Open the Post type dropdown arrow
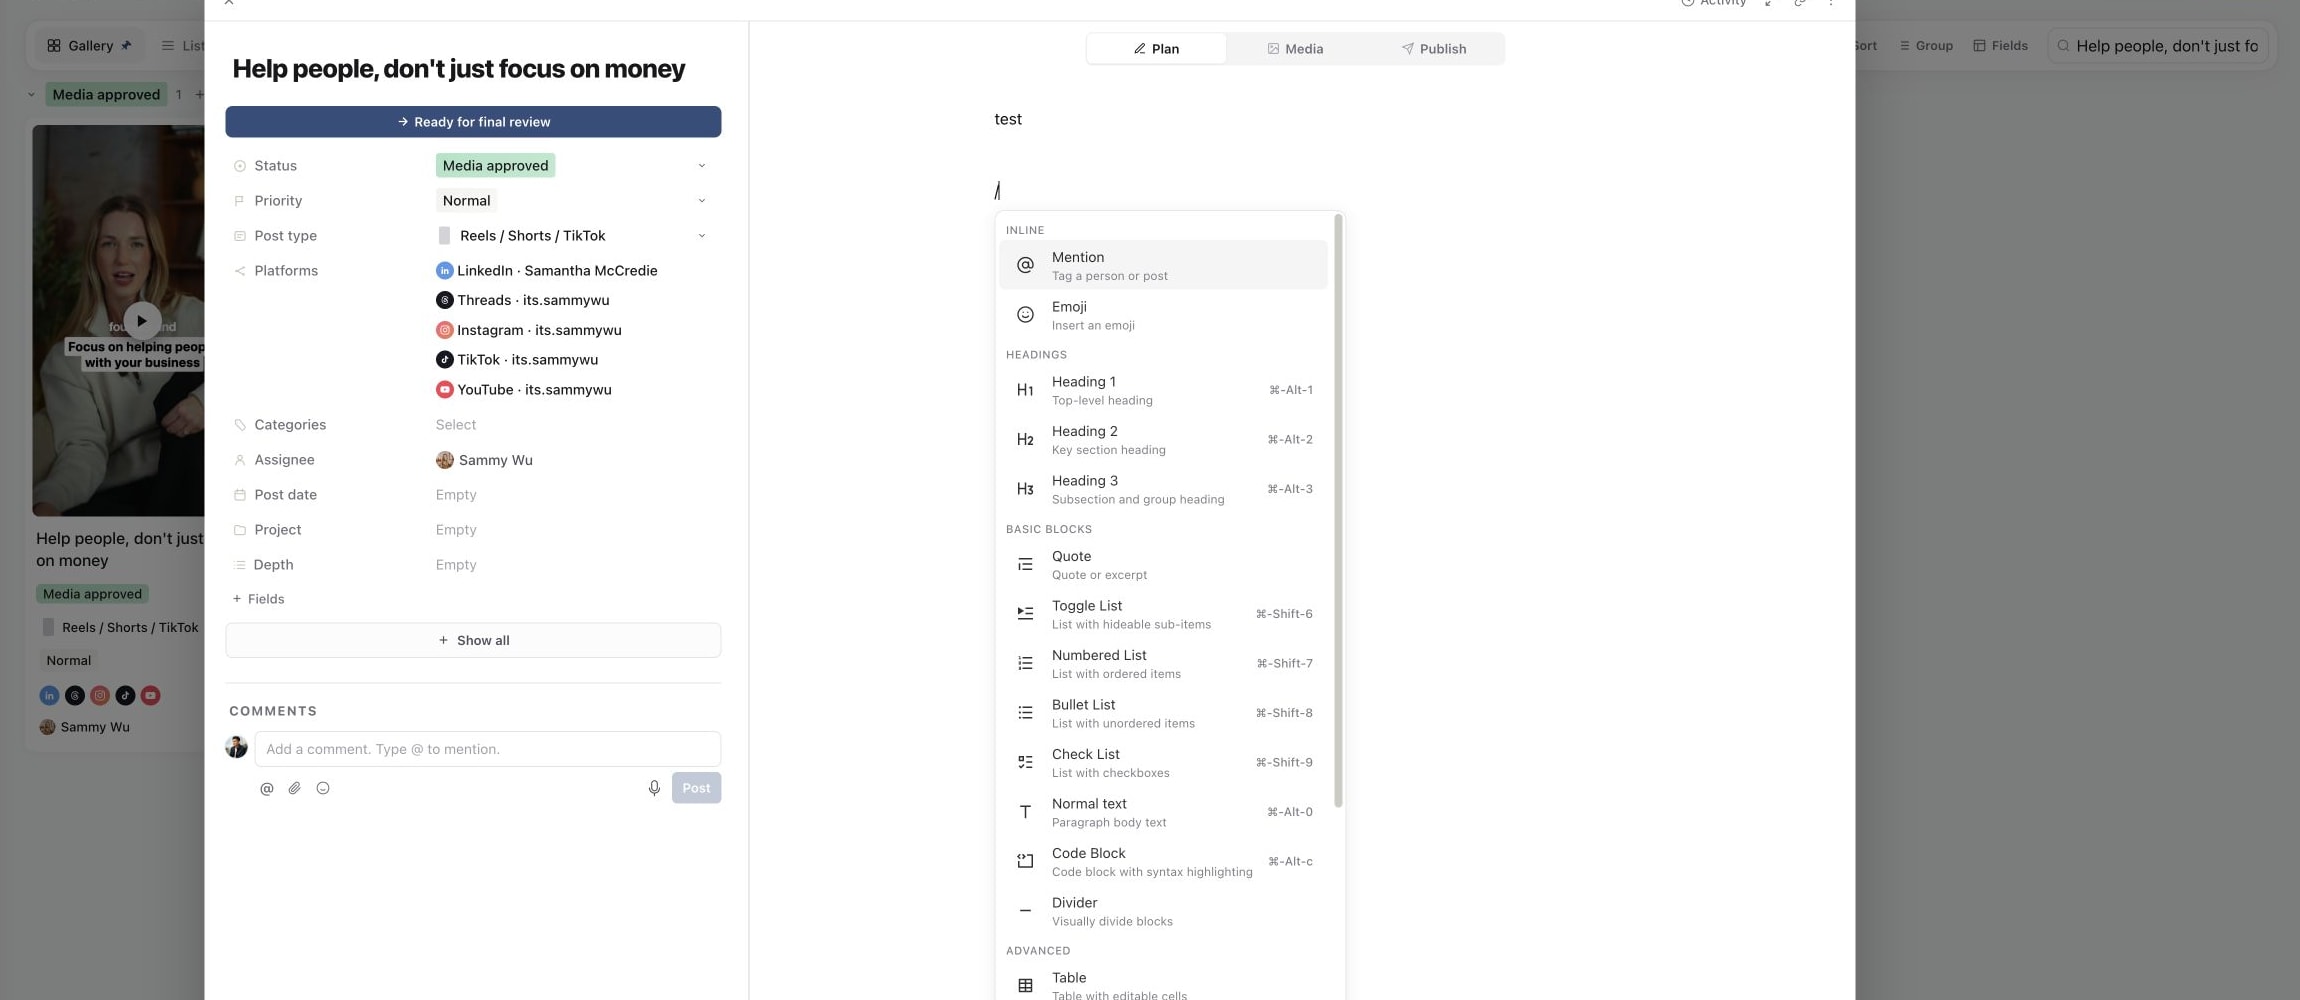Screen dimensions: 2300x1000 702,236
